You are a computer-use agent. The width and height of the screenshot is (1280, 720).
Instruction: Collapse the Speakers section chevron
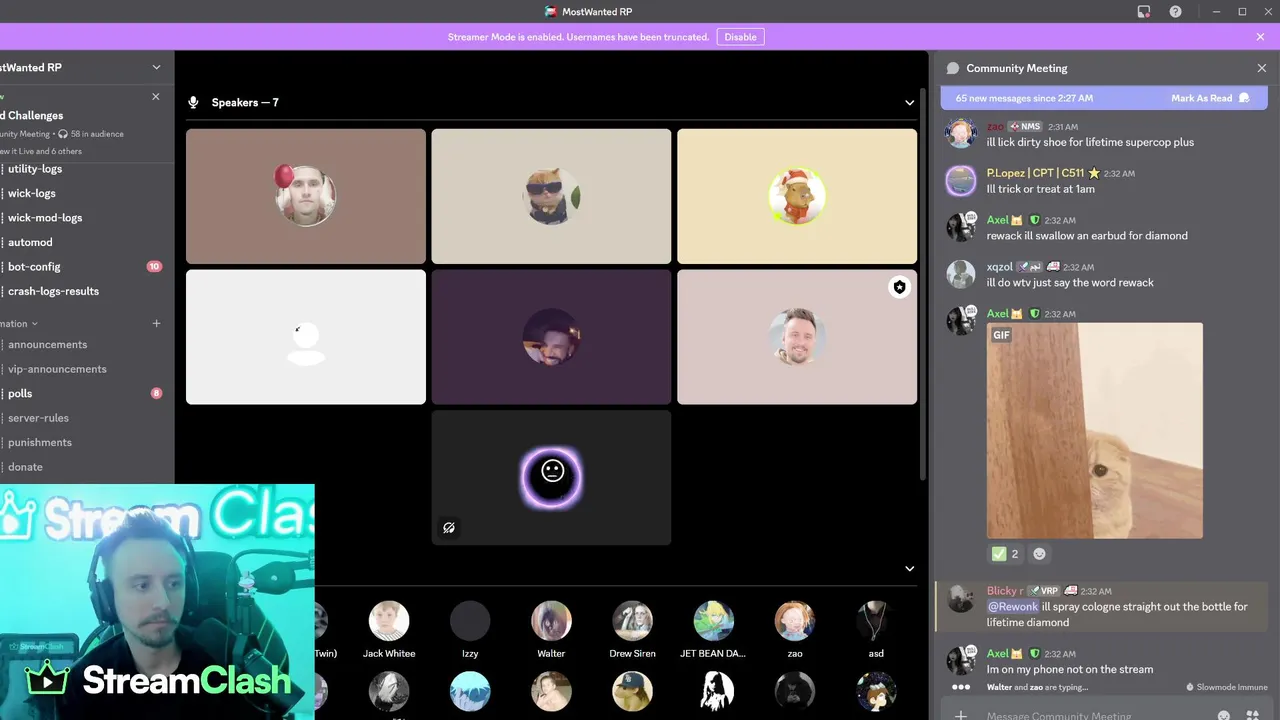coord(909,102)
